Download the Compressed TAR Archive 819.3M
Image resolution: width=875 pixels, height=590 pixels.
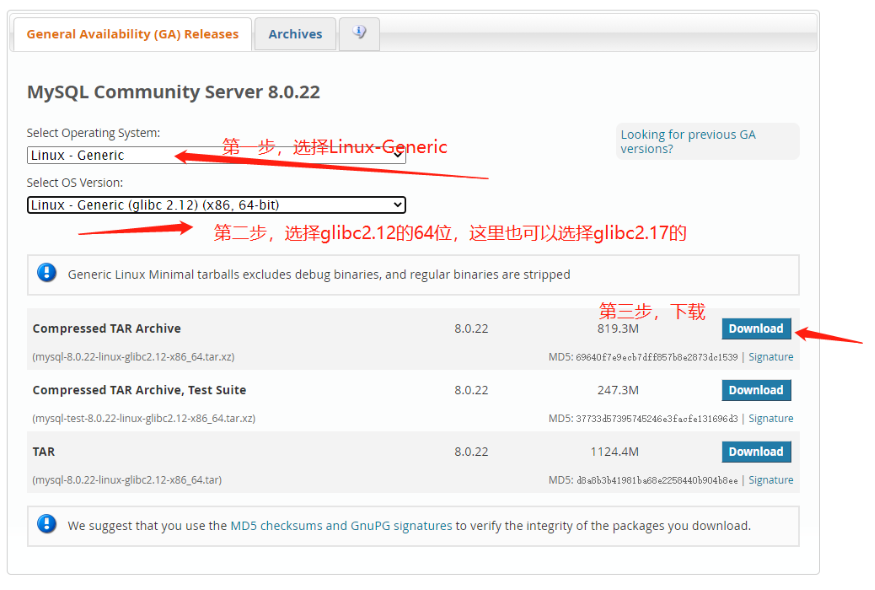point(756,329)
